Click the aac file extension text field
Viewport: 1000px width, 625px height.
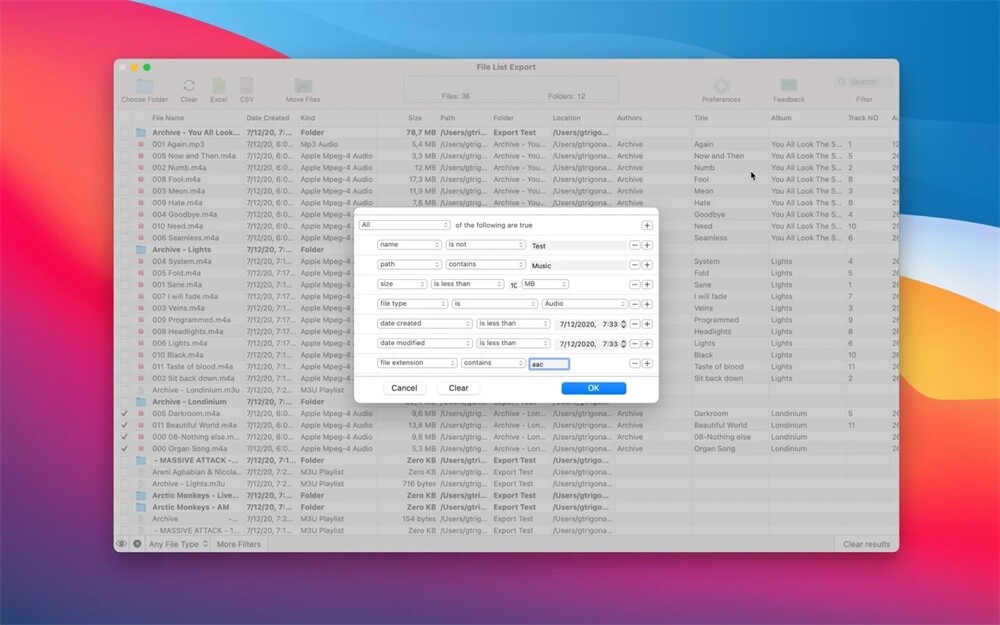pyautogui.click(x=549, y=364)
